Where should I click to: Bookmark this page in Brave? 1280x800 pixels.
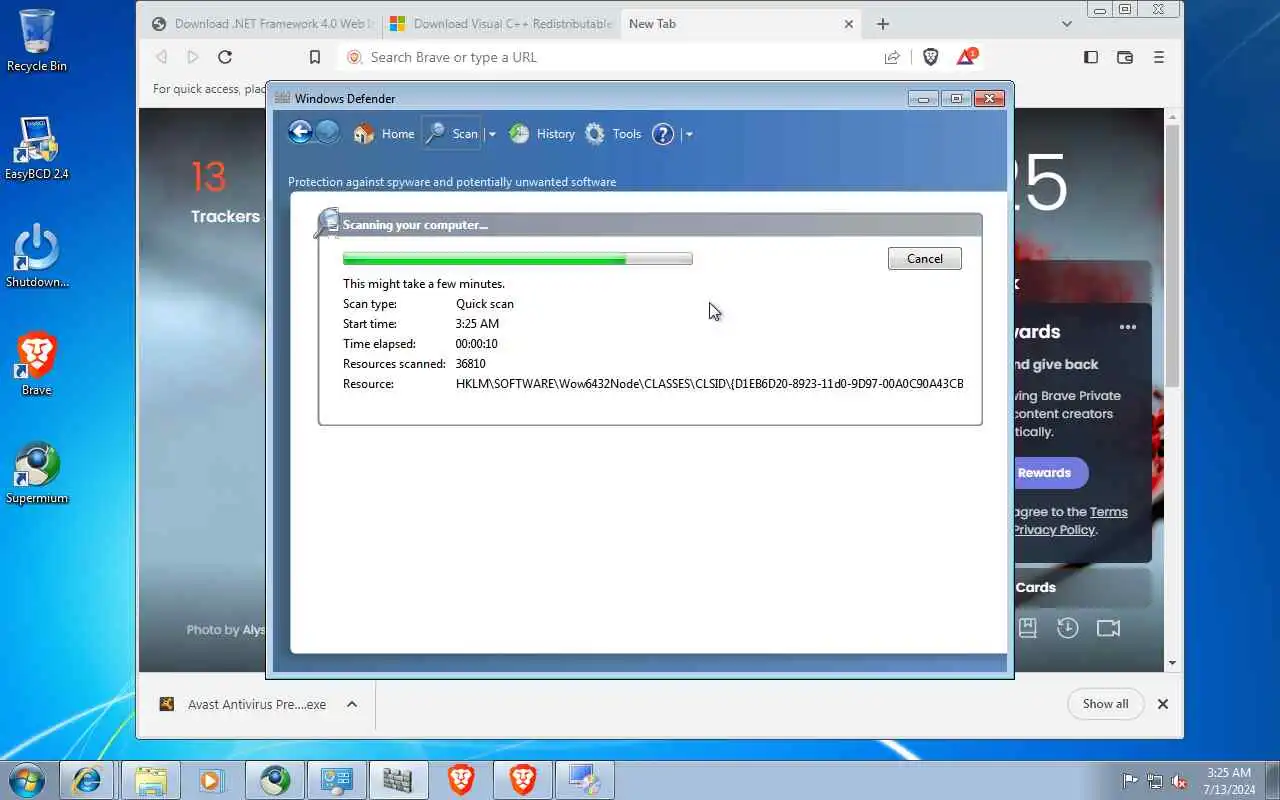coord(314,57)
